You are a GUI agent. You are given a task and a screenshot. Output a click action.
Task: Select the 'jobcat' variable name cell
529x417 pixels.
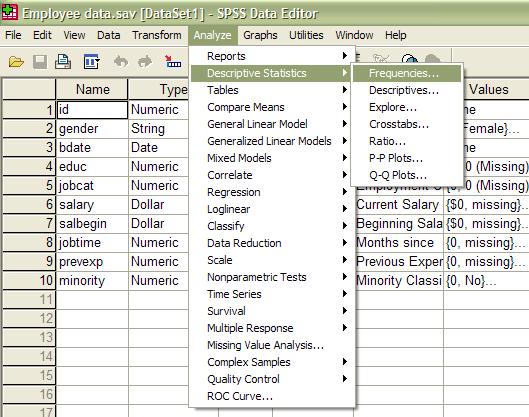[x=92, y=186]
